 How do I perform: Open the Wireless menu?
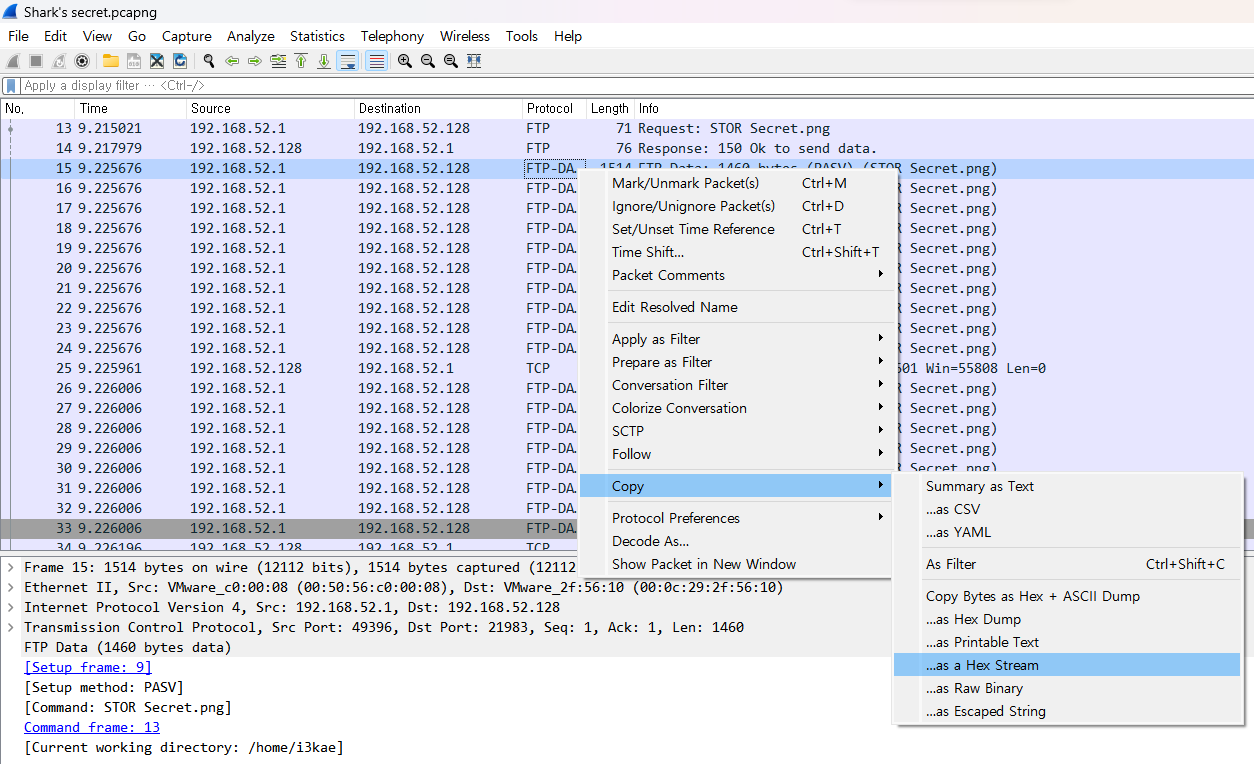(x=465, y=36)
